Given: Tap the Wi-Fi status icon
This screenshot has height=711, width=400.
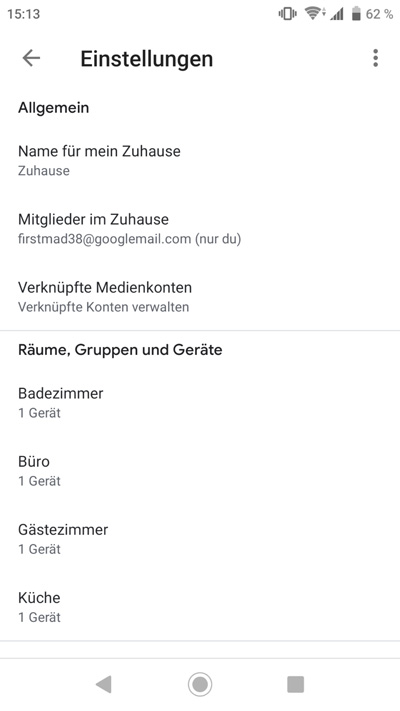Looking at the screenshot, I should pos(315,14).
